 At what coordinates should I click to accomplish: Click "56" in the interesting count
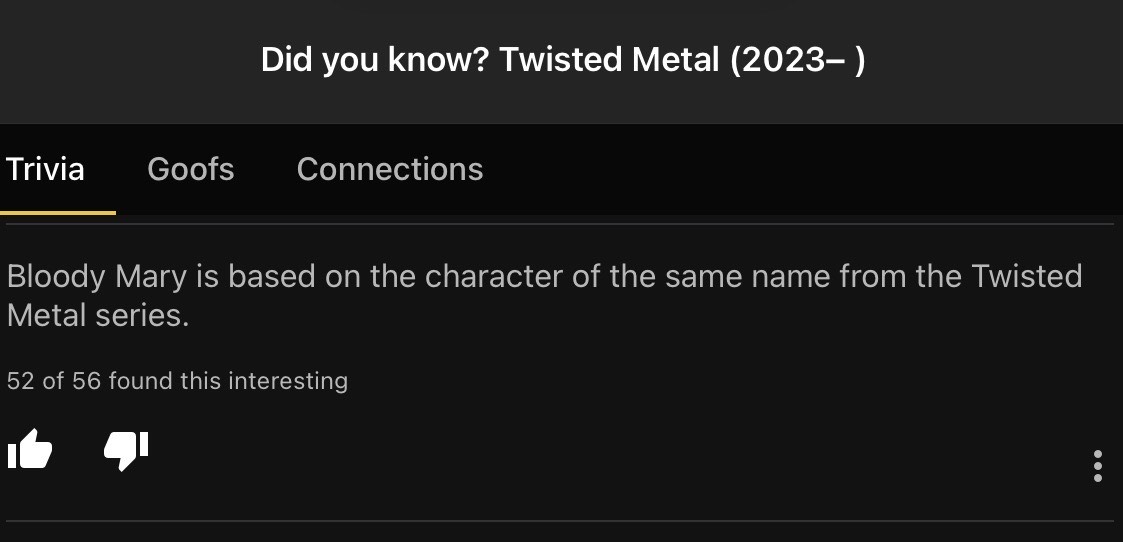tap(86, 381)
